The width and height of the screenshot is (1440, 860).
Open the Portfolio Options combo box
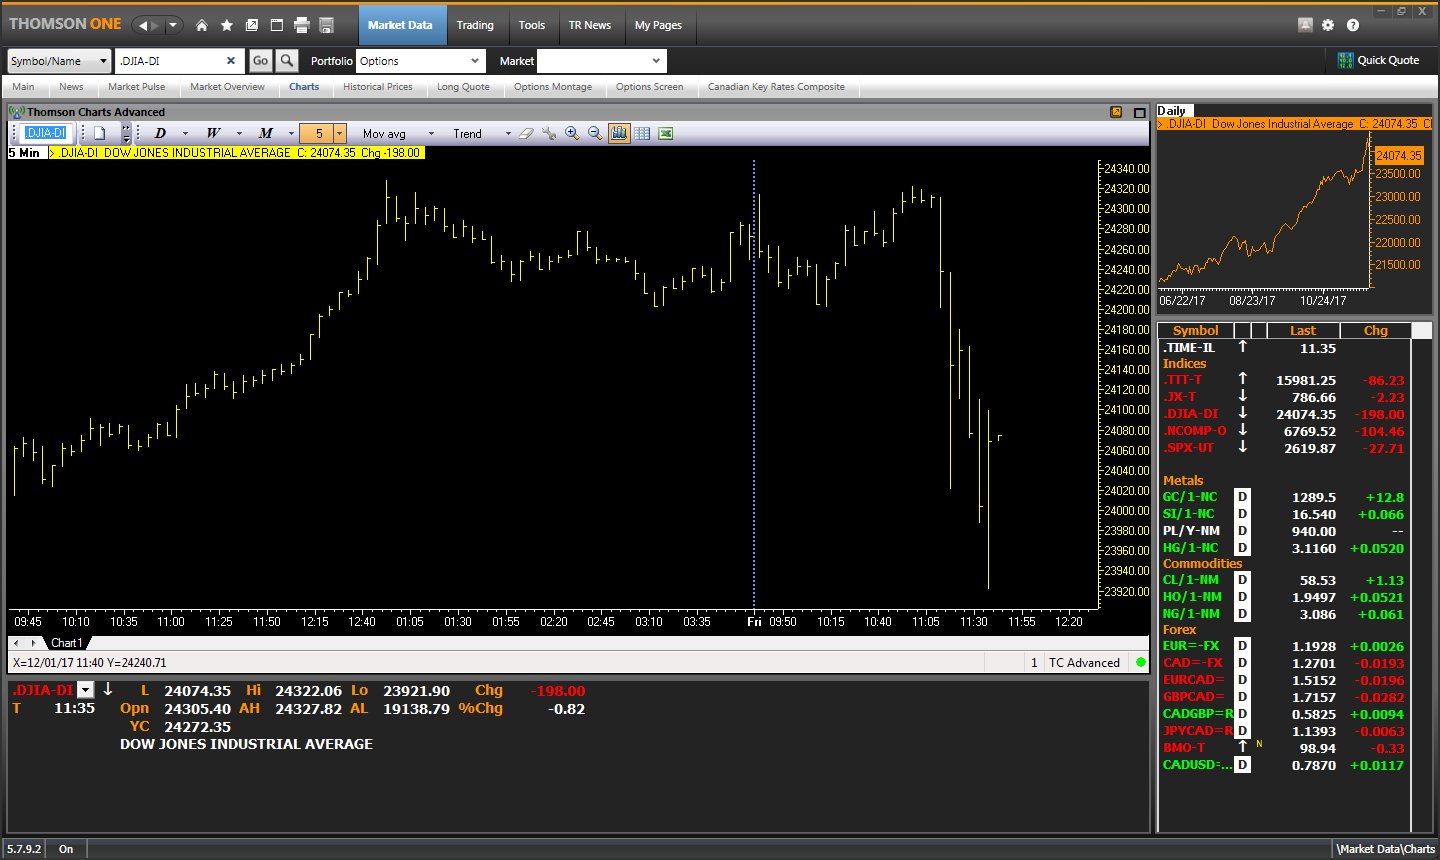coord(420,61)
